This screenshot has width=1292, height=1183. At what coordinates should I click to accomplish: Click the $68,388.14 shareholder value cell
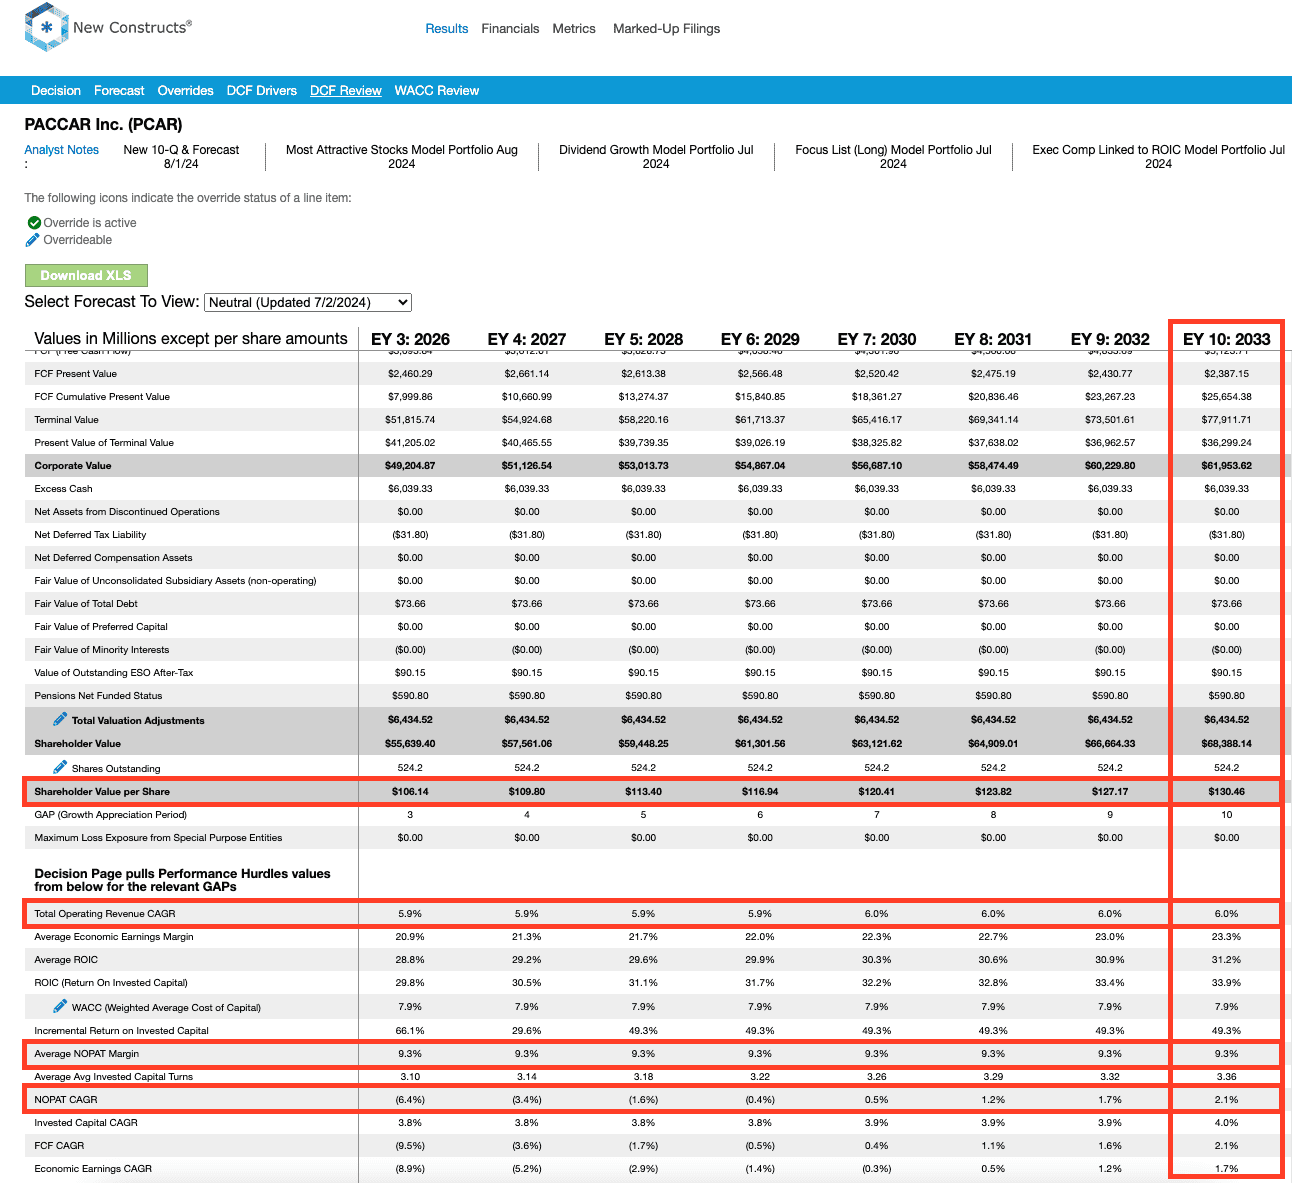click(x=1226, y=744)
